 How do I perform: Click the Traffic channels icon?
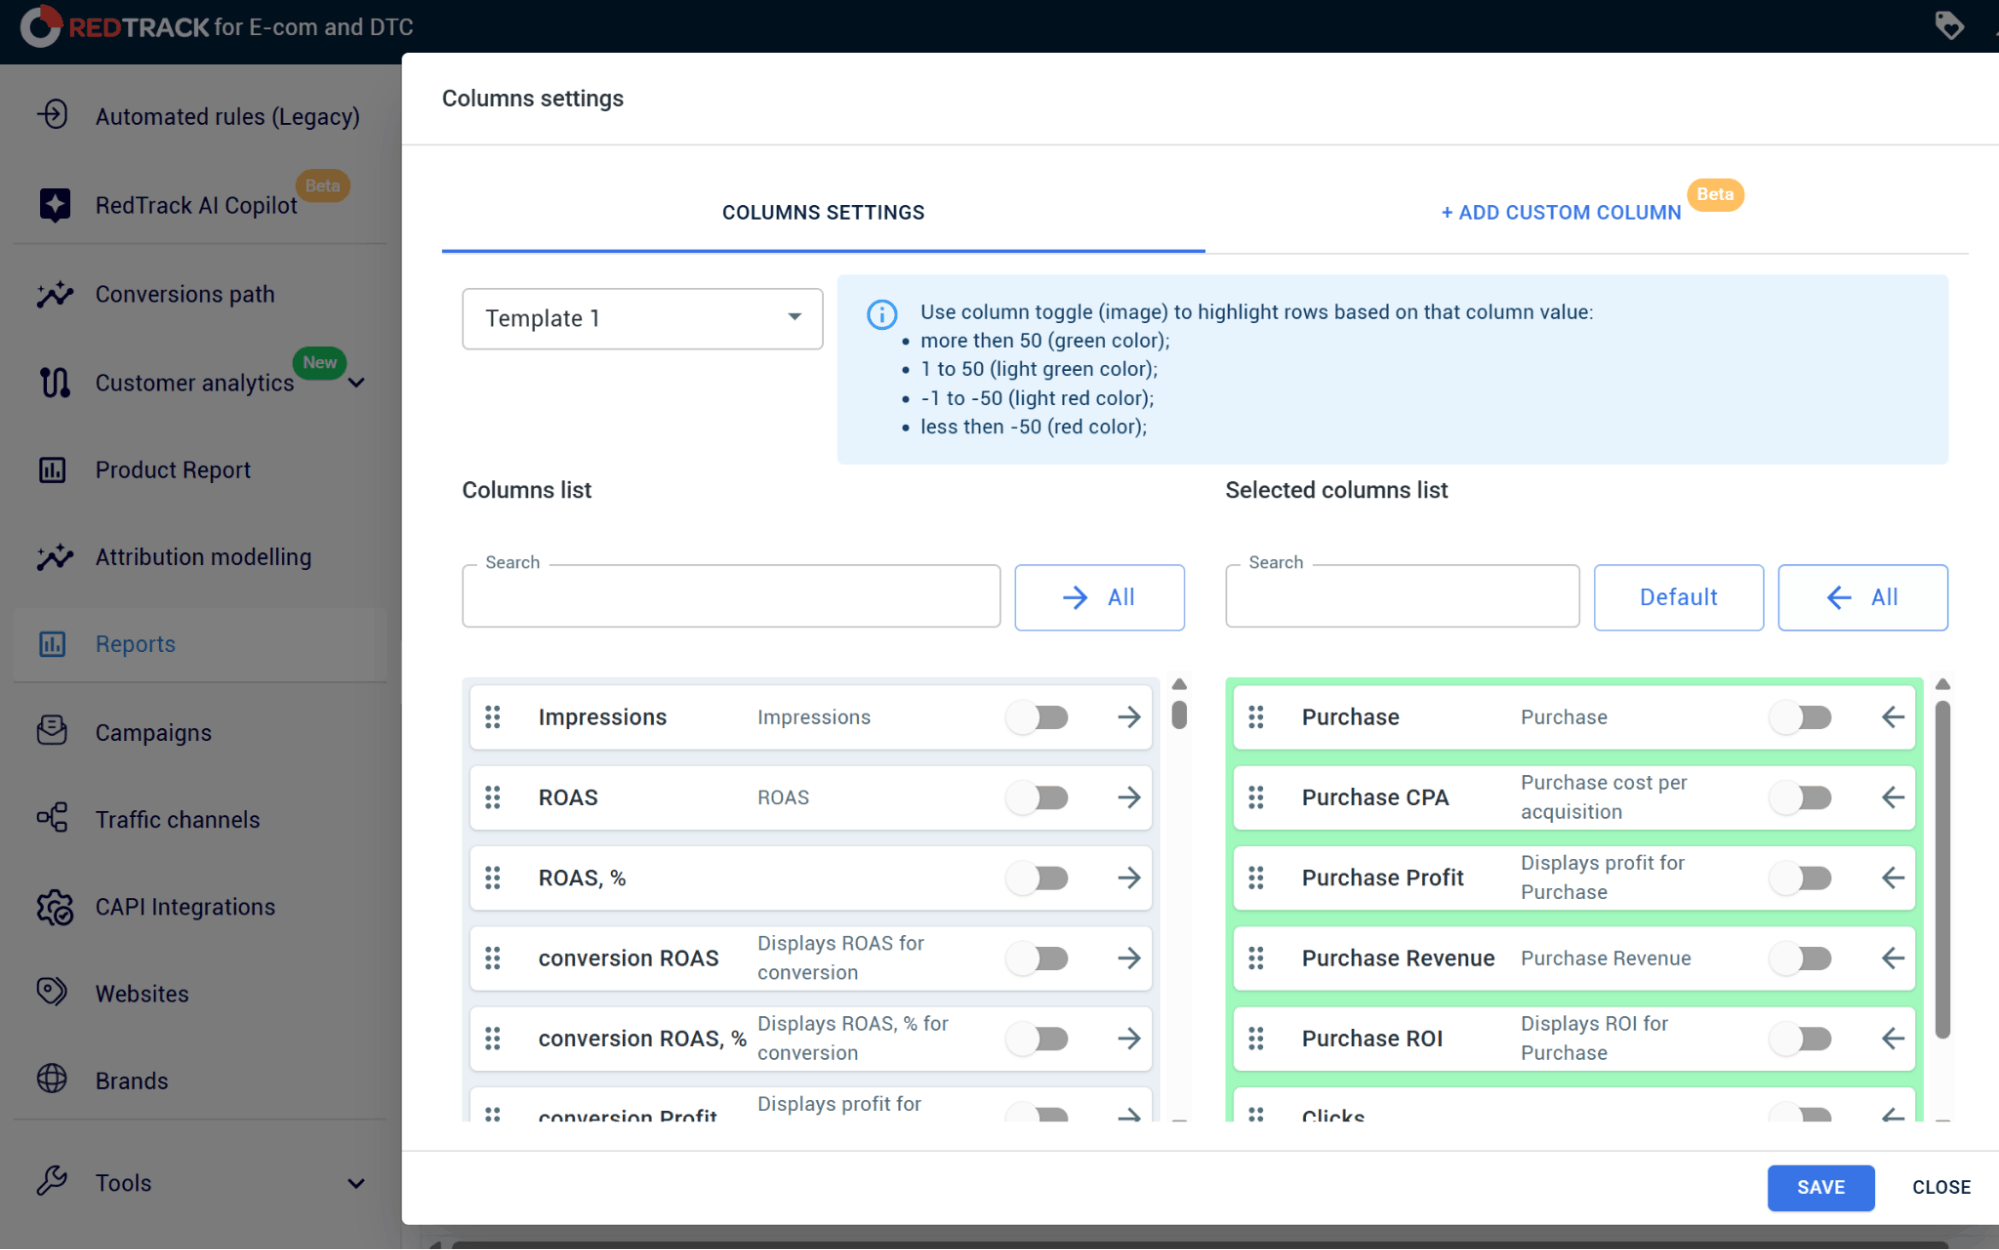click(x=53, y=818)
